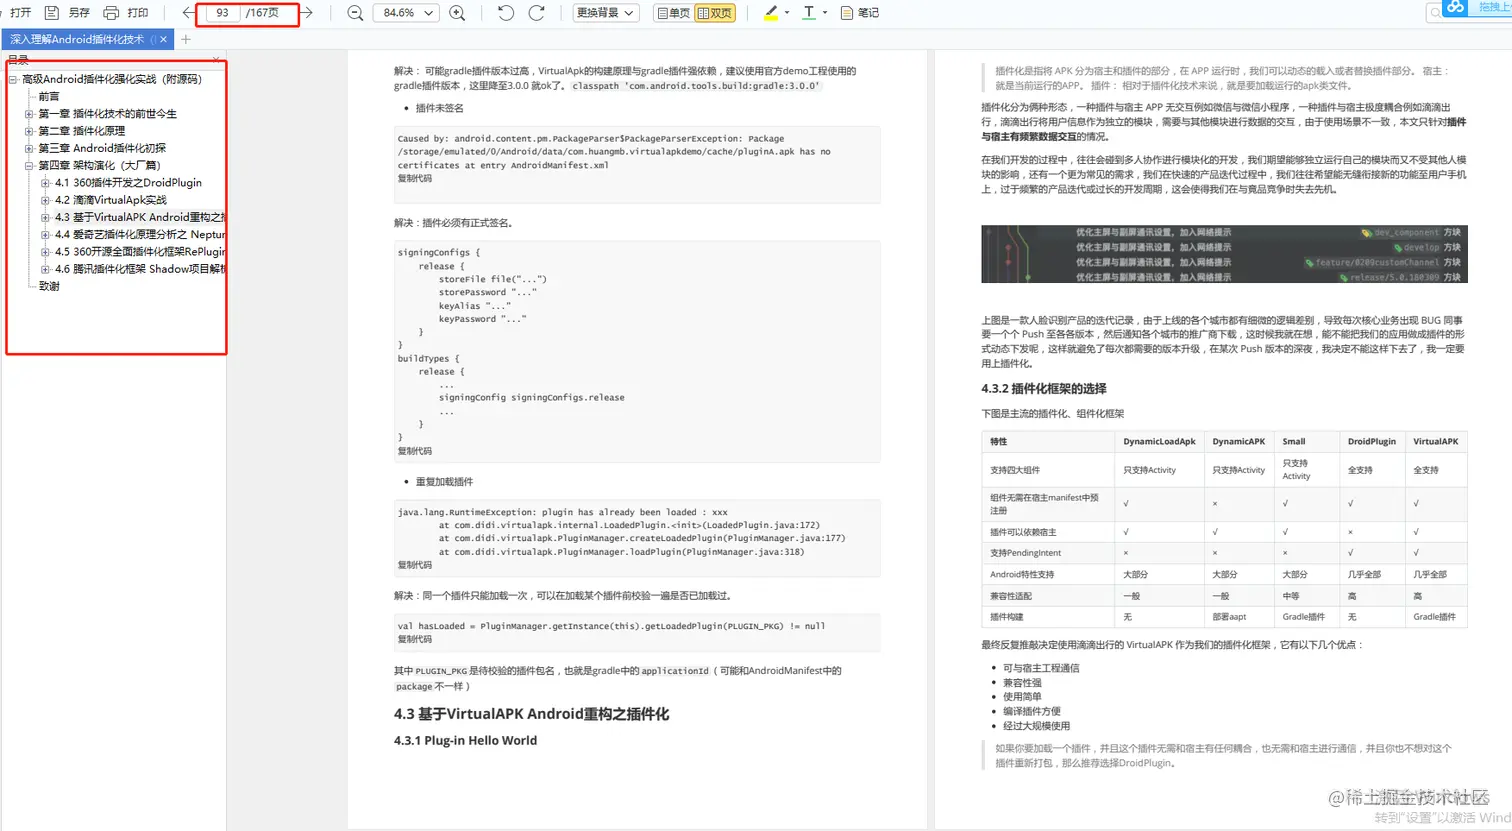Click the 笔记 (Notes) button
This screenshot has height=831, width=1512.
[x=860, y=13]
